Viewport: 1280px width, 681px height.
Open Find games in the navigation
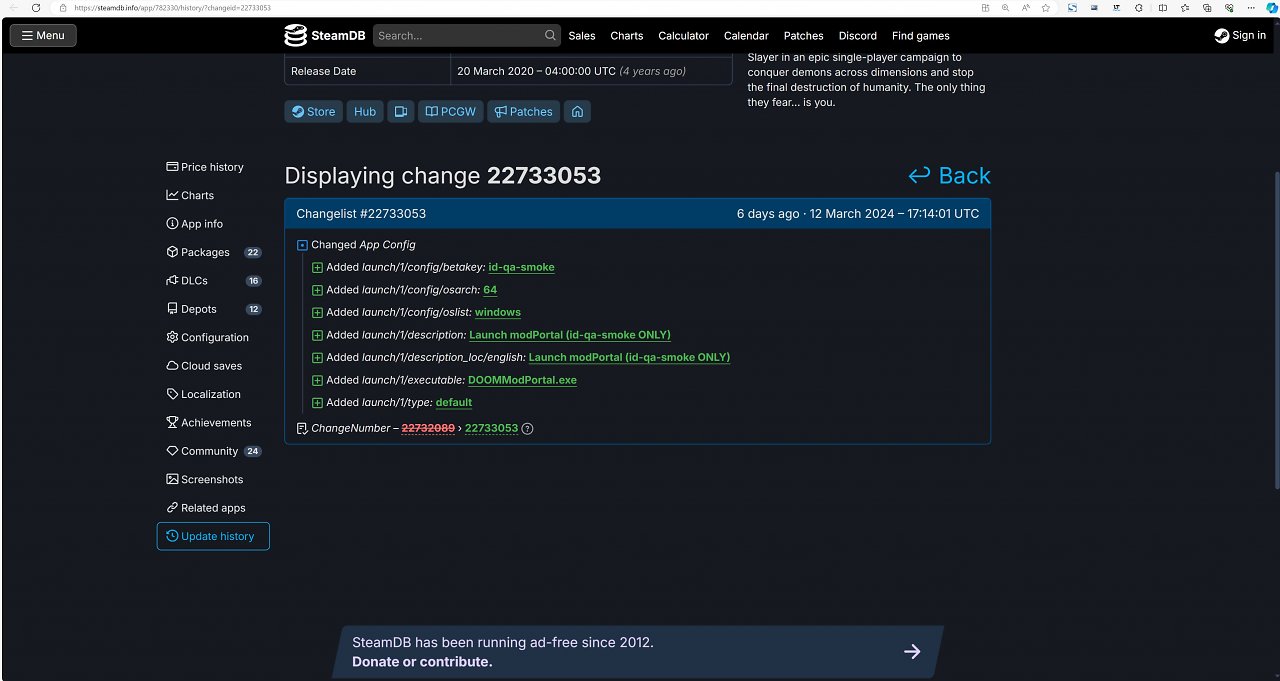click(921, 35)
